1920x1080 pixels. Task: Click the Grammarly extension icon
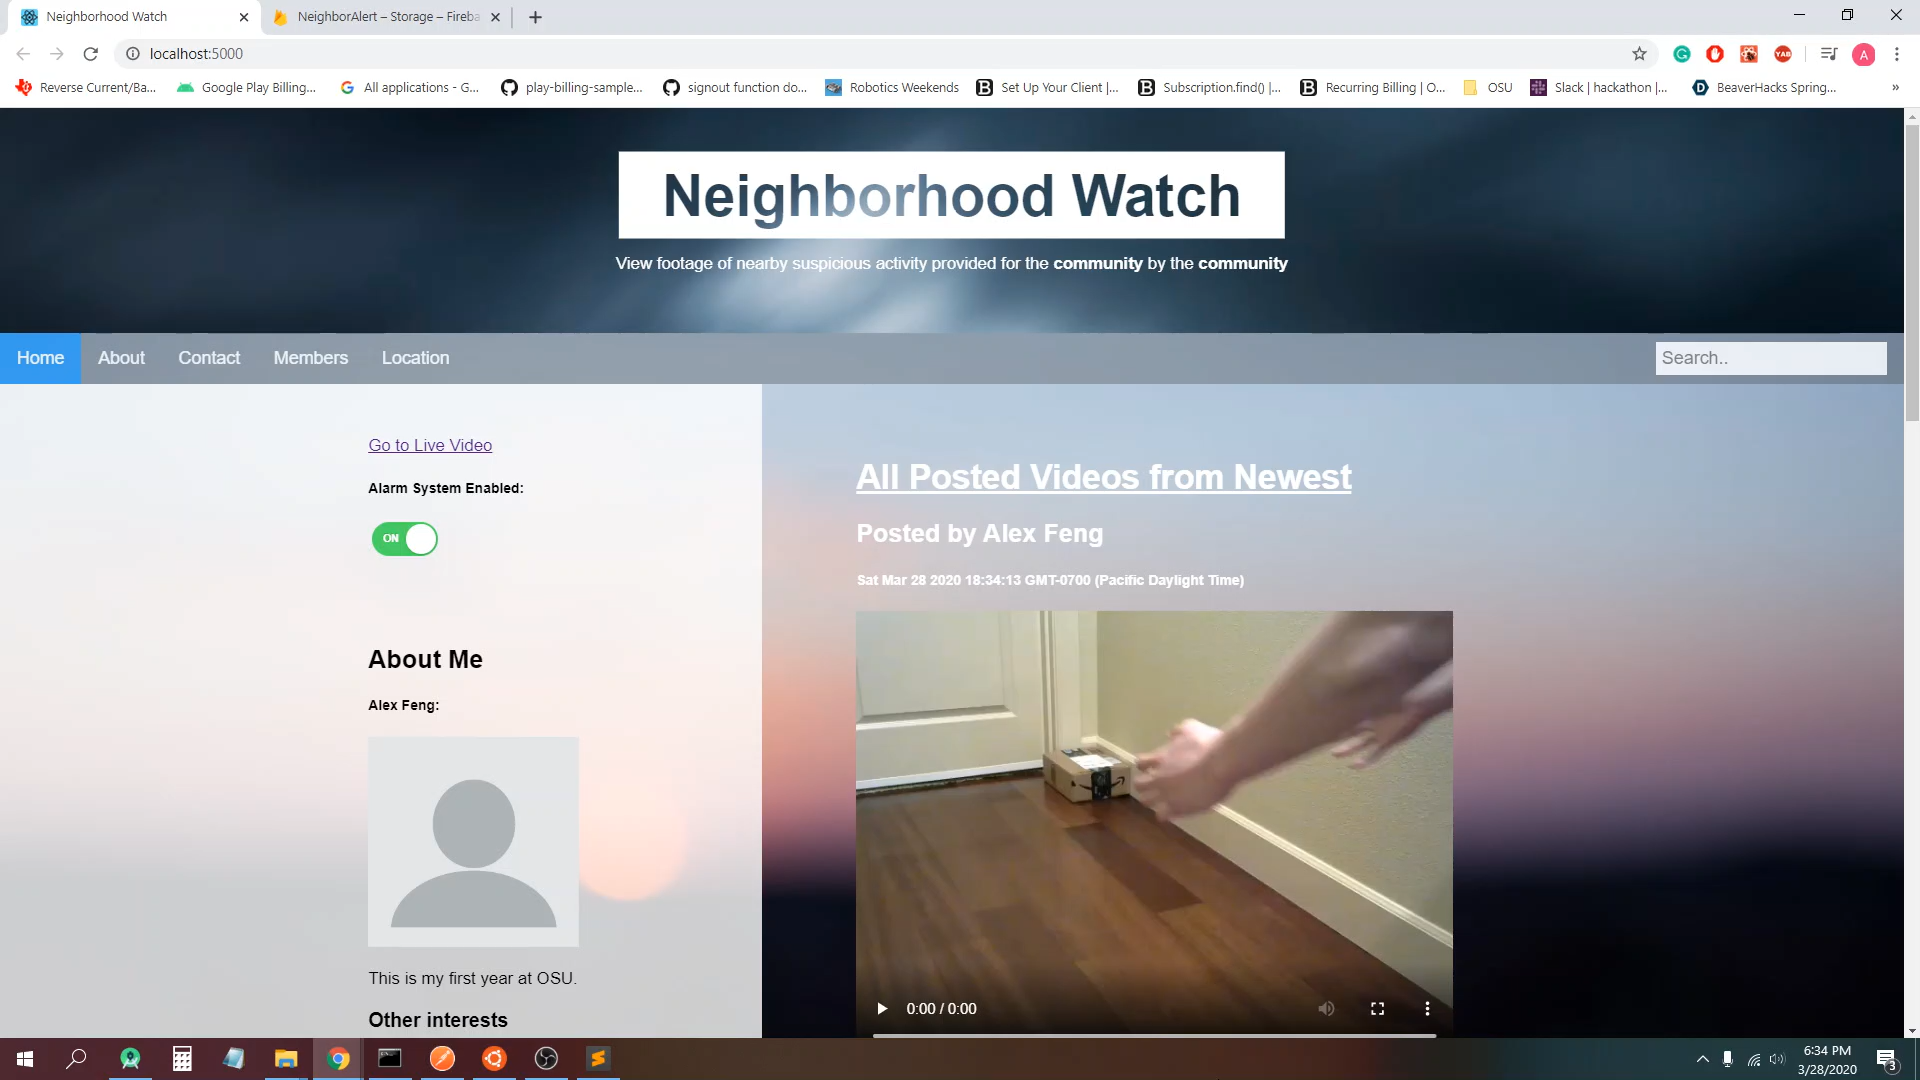pyautogui.click(x=1682, y=54)
